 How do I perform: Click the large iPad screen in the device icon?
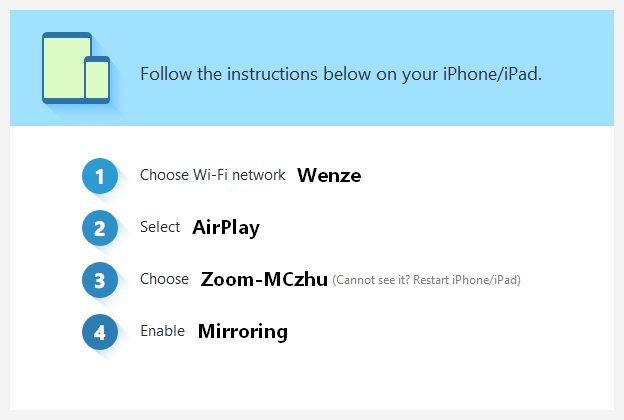[x=64, y=68]
